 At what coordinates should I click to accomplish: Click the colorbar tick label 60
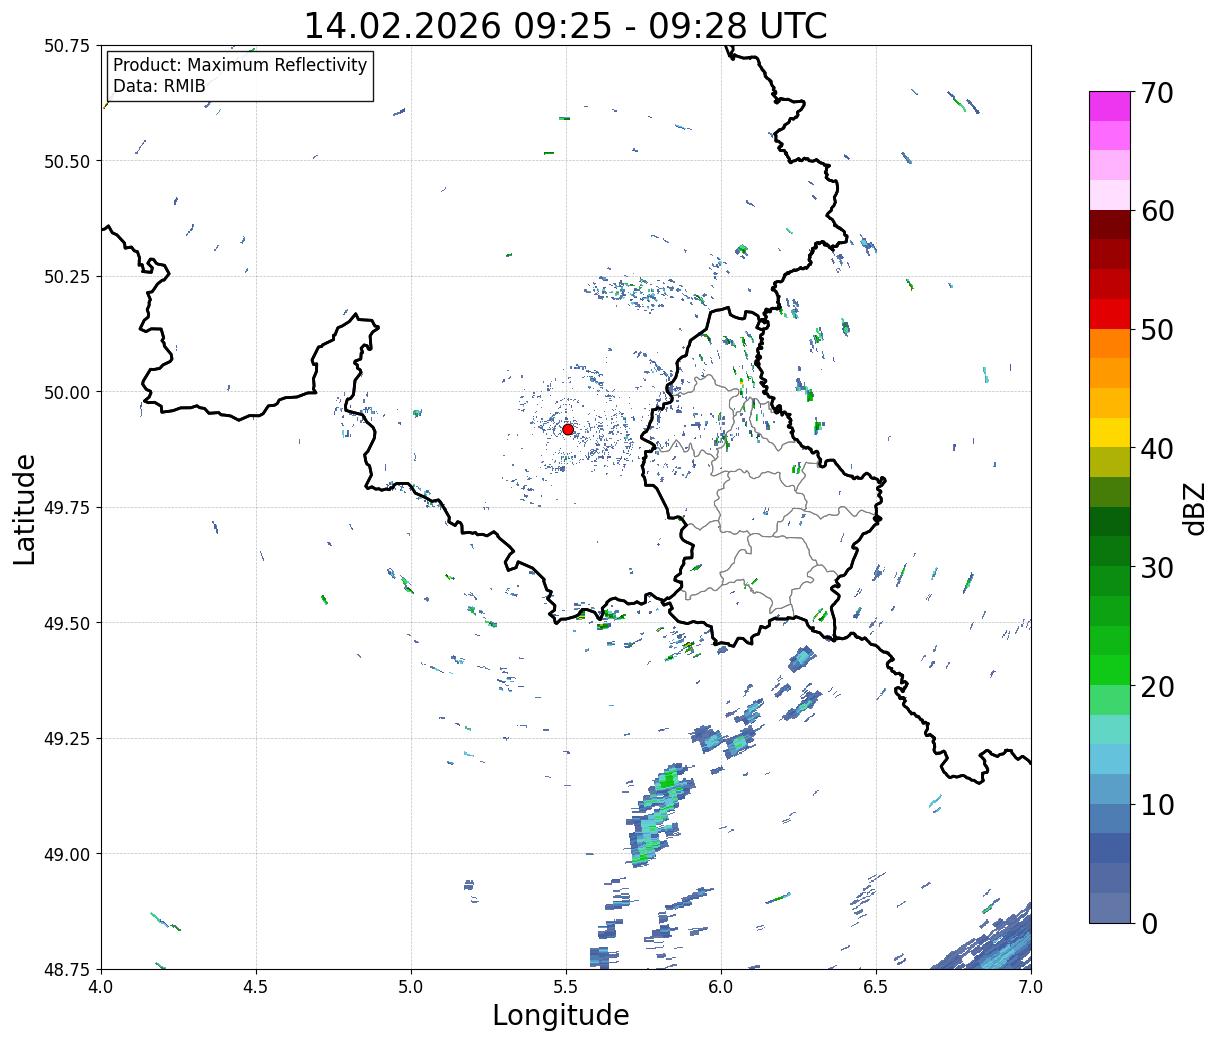(1157, 211)
